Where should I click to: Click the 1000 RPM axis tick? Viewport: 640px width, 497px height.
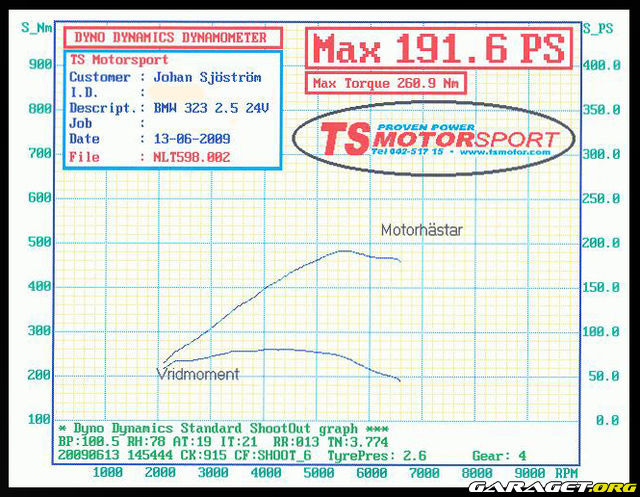[107, 473]
